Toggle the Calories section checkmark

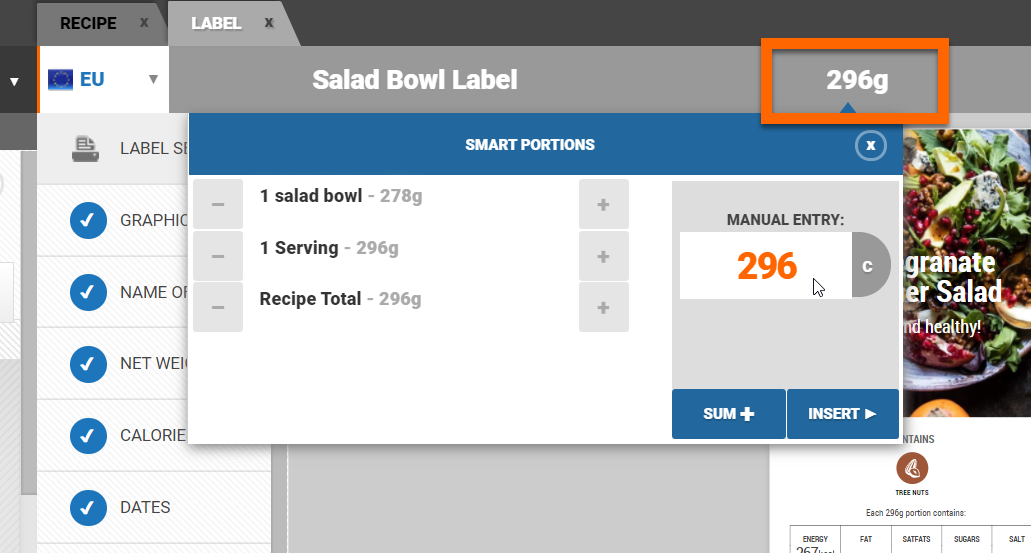(88, 435)
